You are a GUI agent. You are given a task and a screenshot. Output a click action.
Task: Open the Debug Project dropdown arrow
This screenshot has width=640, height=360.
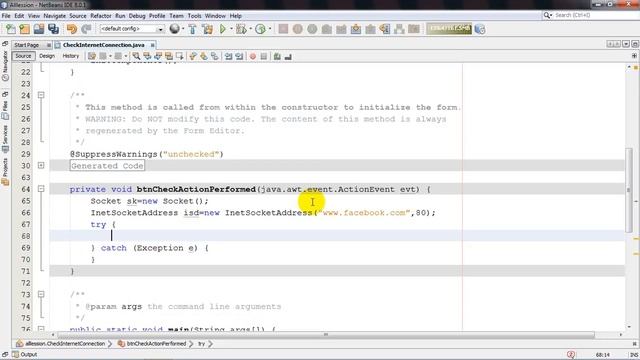pos(250,29)
